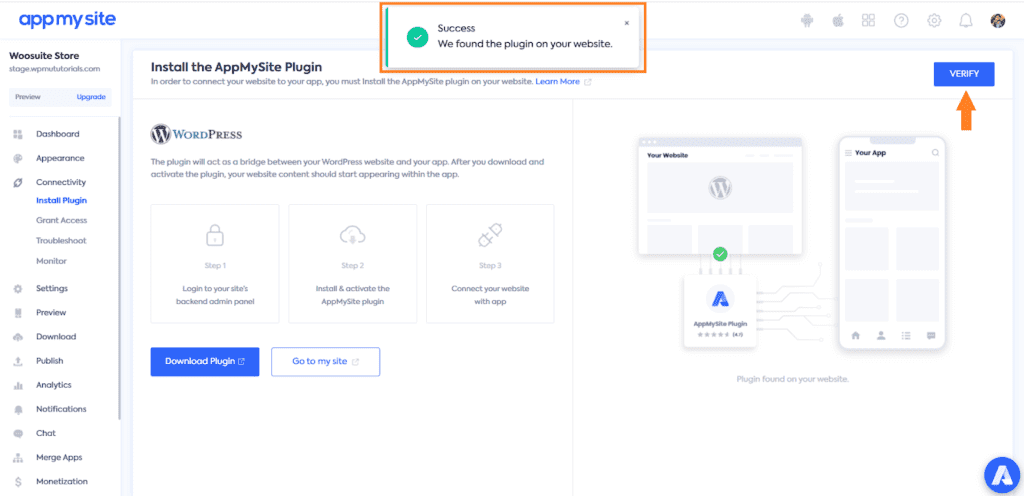Click the Dashboard grid icon

pos(18,134)
